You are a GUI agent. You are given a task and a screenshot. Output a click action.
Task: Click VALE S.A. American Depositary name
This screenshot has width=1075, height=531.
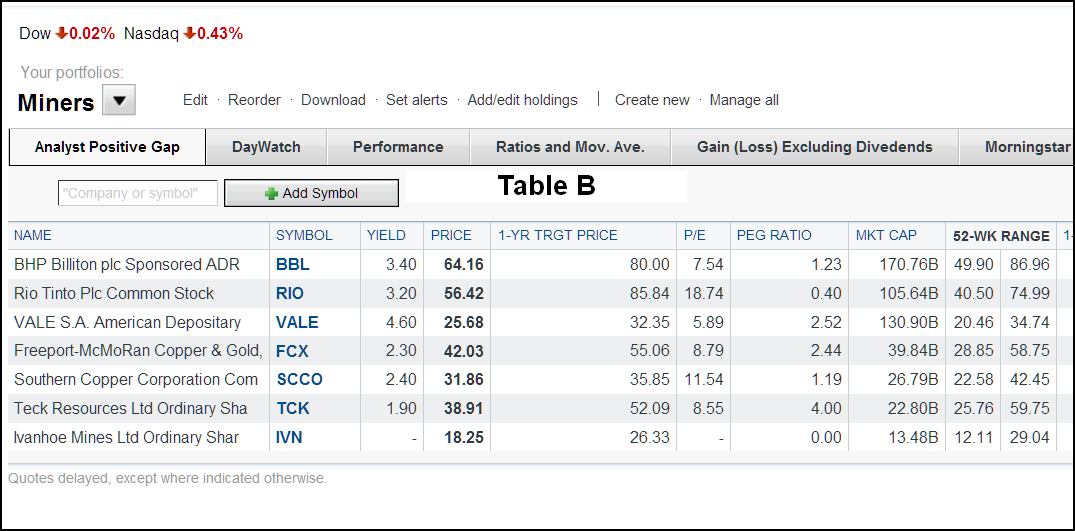pyautogui.click(x=128, y=323)
